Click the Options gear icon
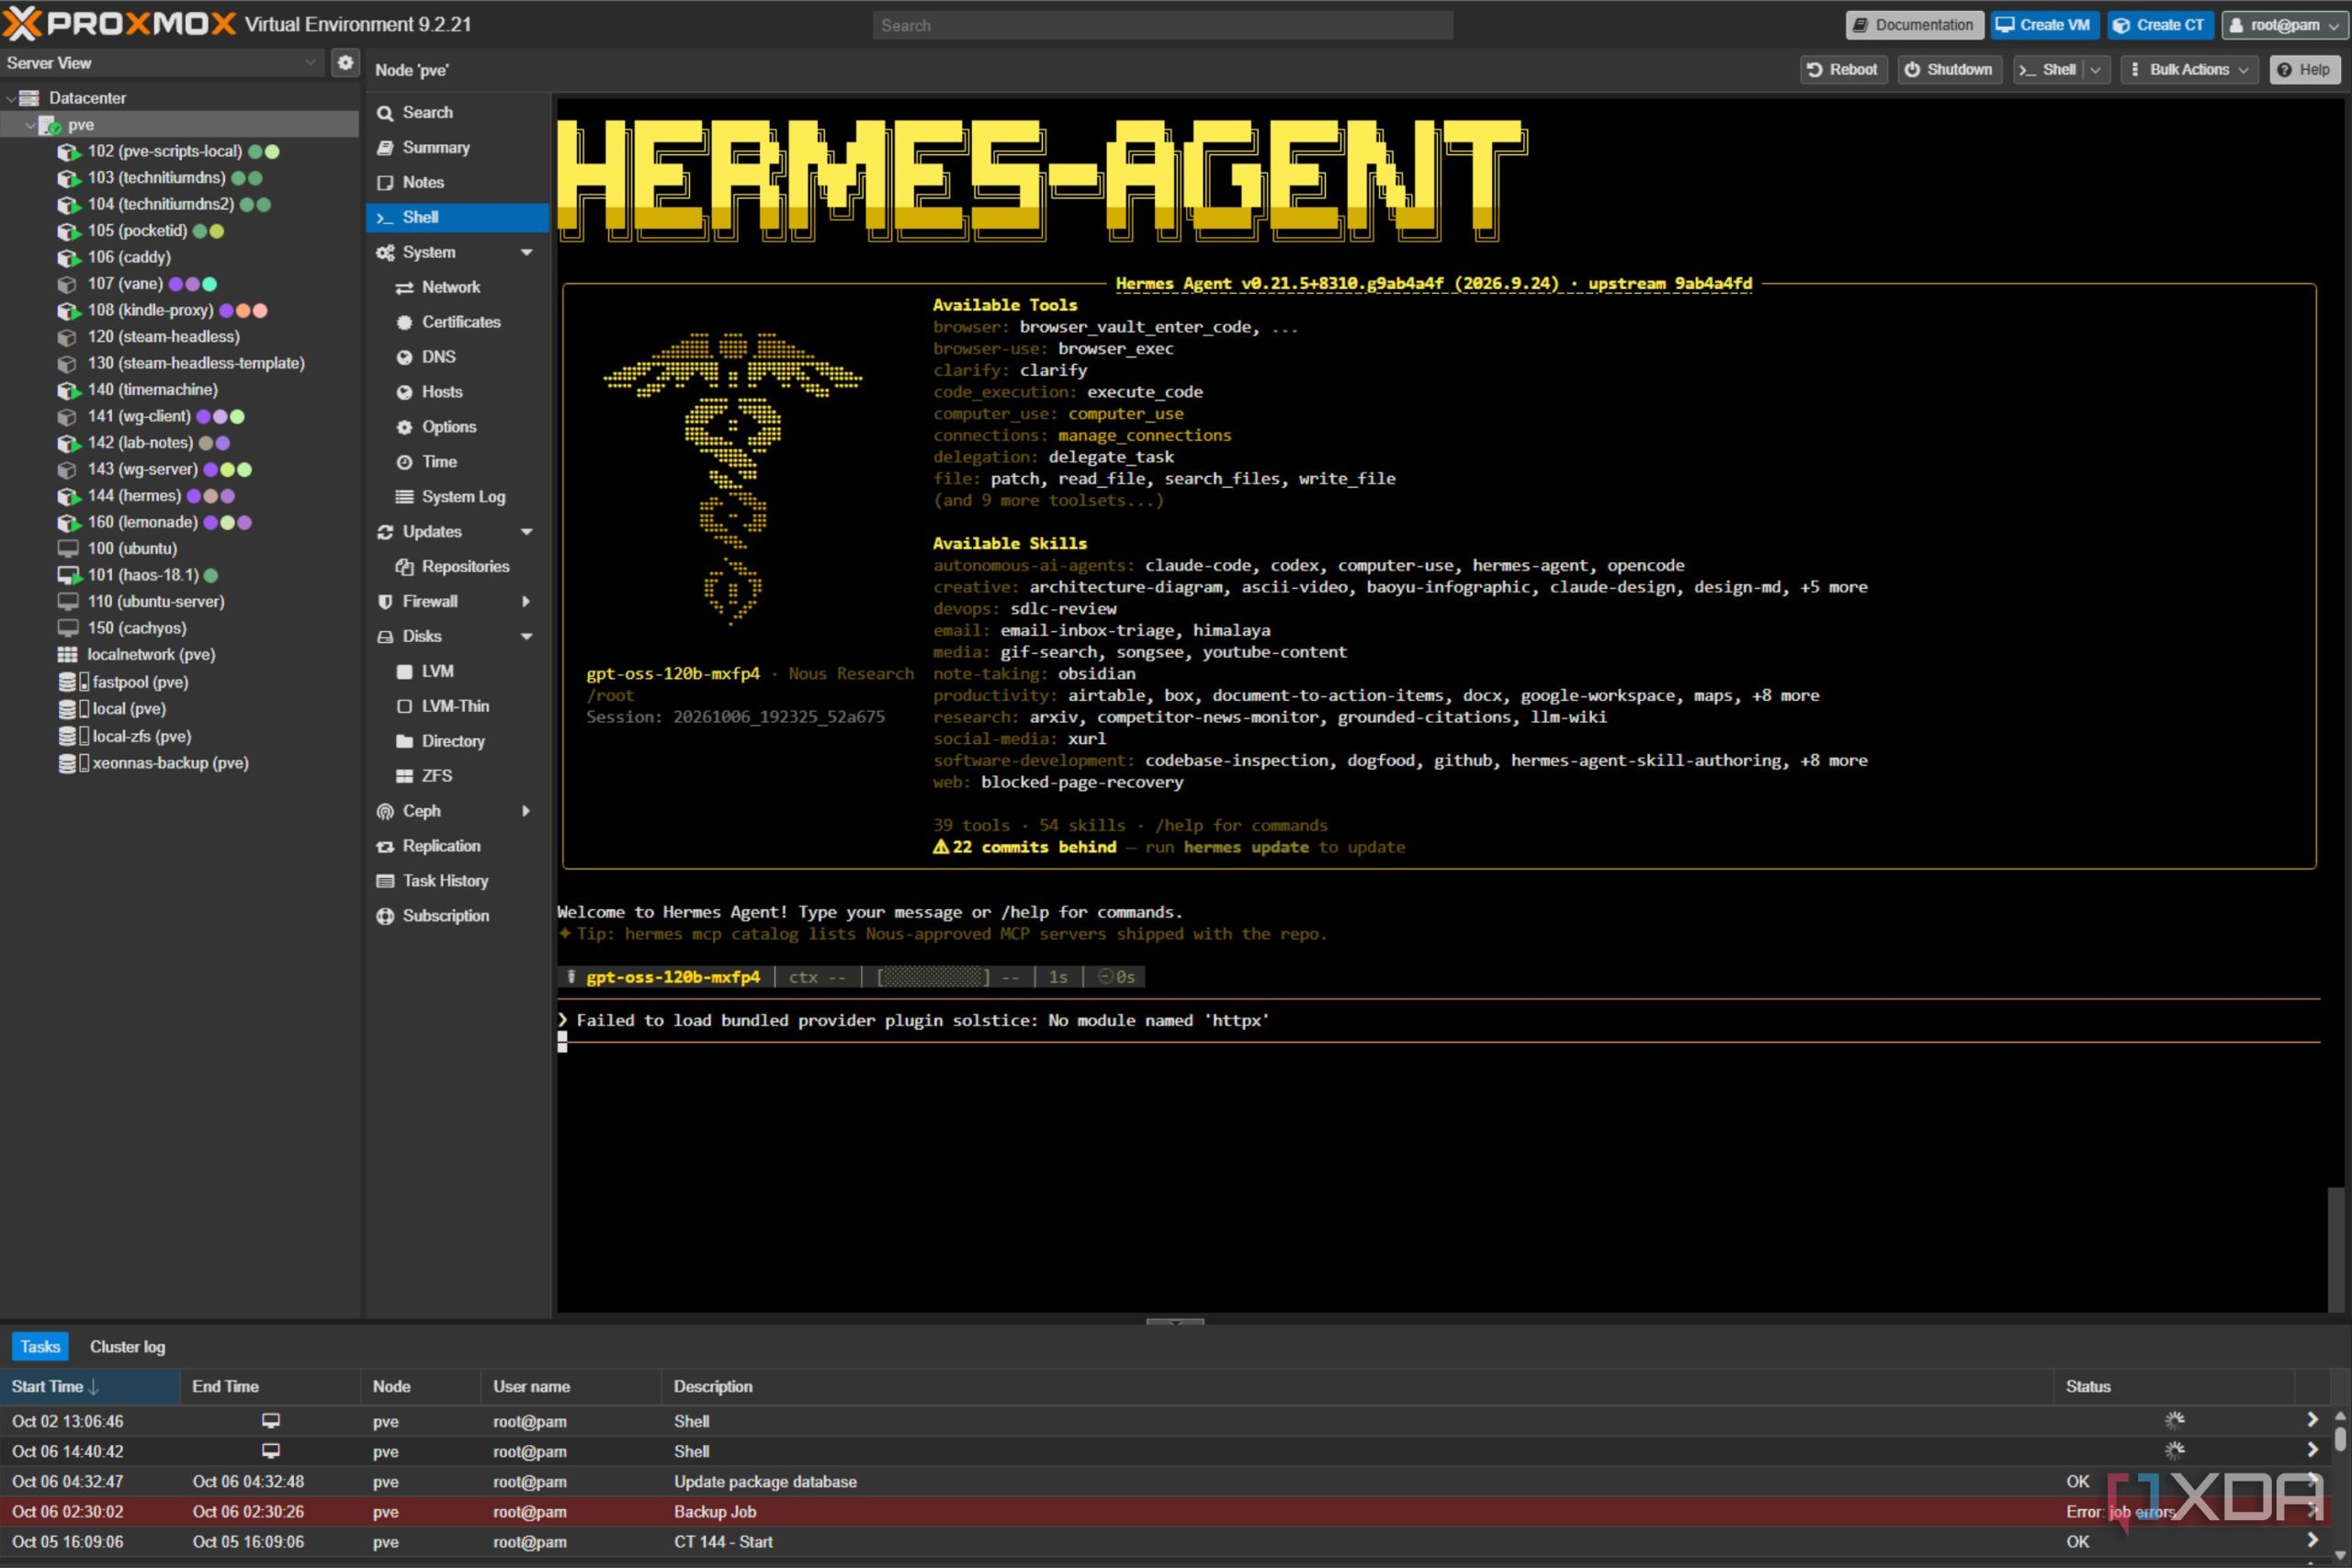Viewport: 2352px width, 1568px height. click(x=404, y=428)
